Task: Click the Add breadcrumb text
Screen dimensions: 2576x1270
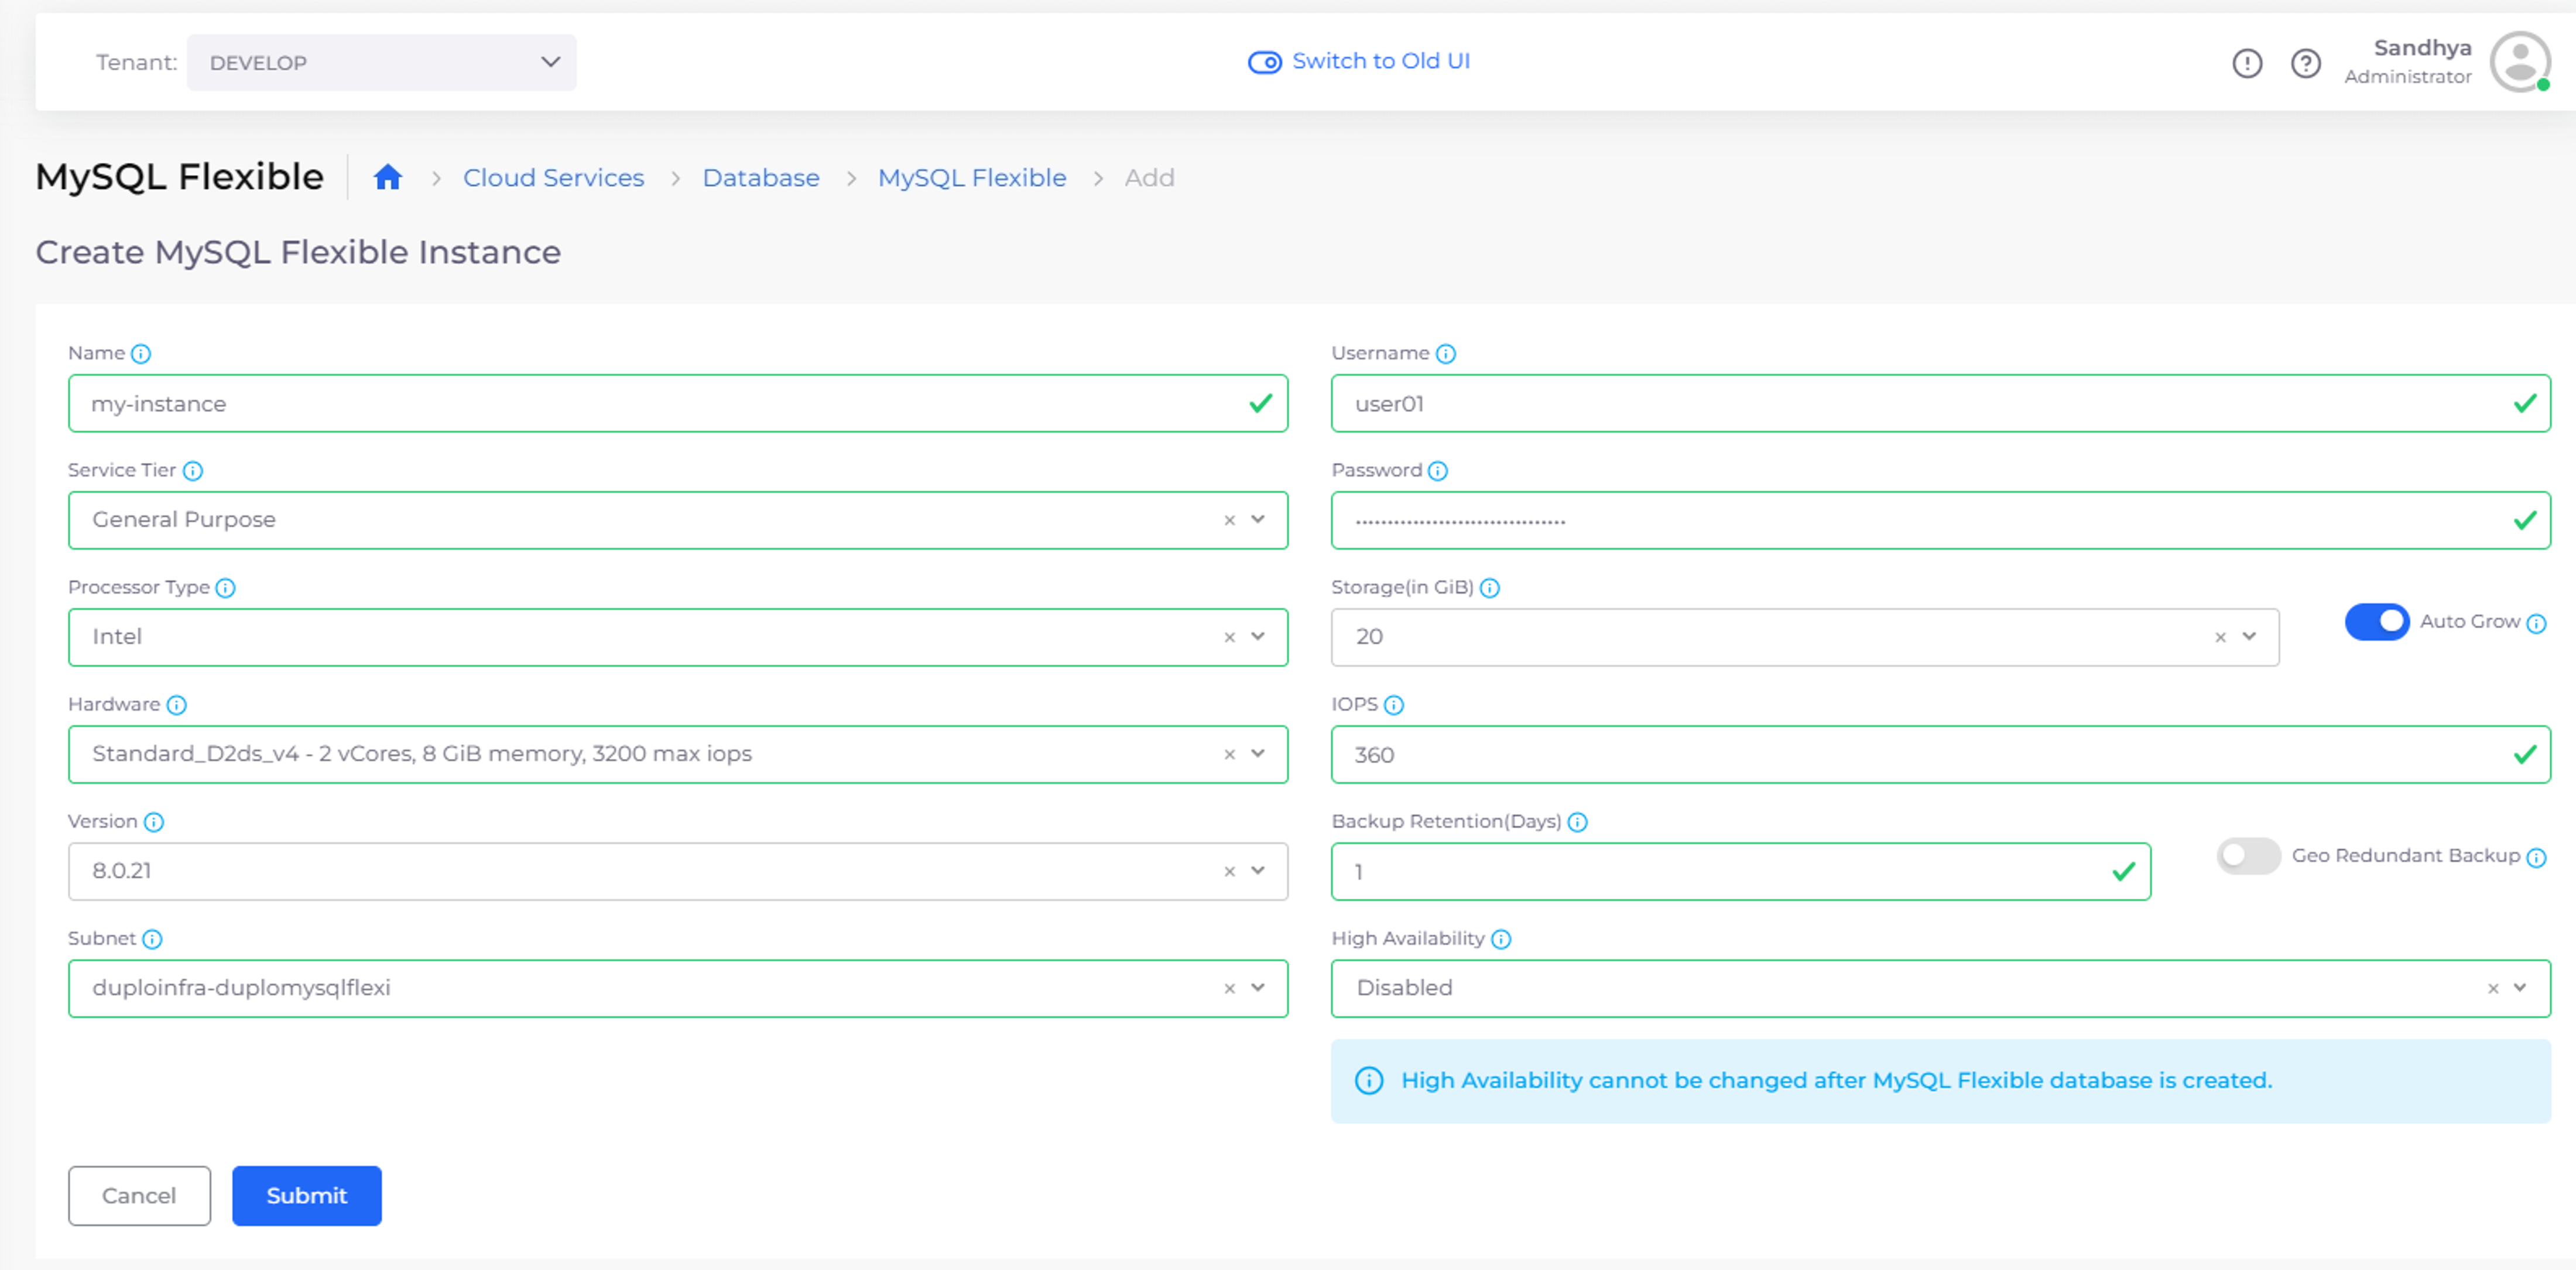Action: point(1149,177)
